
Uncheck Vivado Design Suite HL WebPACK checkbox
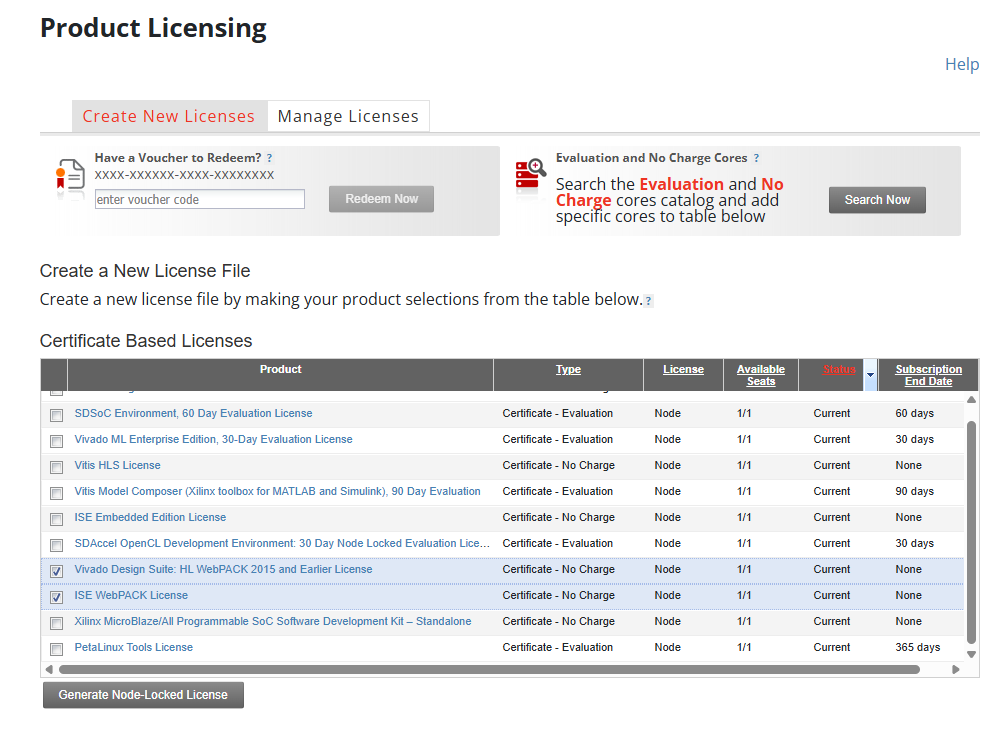tap(56, 571)
